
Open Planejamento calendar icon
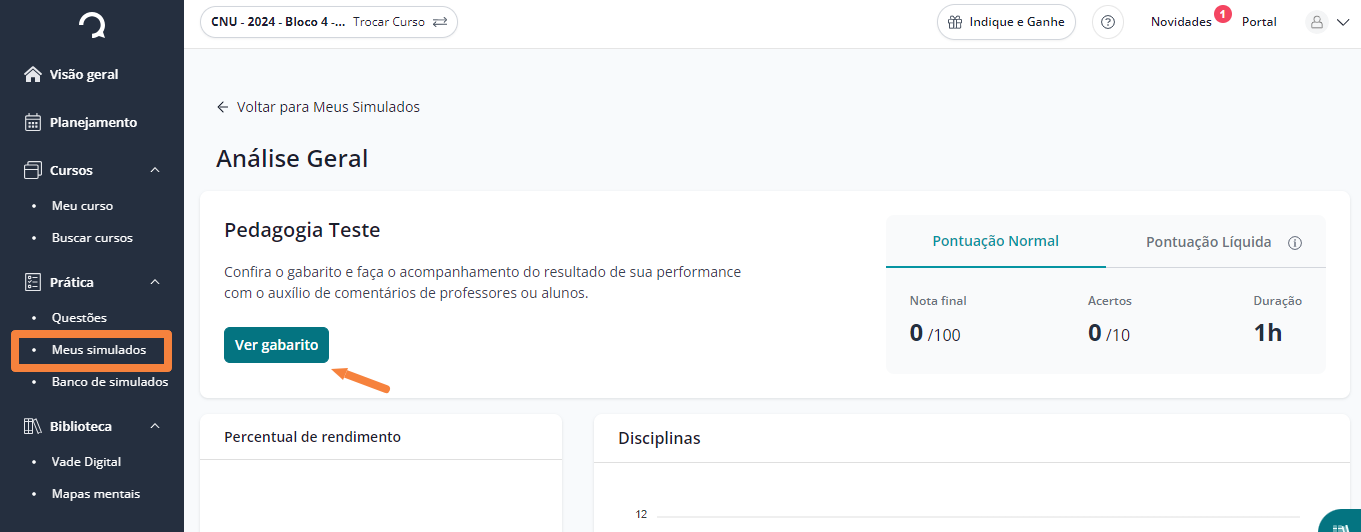[x=32, y=122]
